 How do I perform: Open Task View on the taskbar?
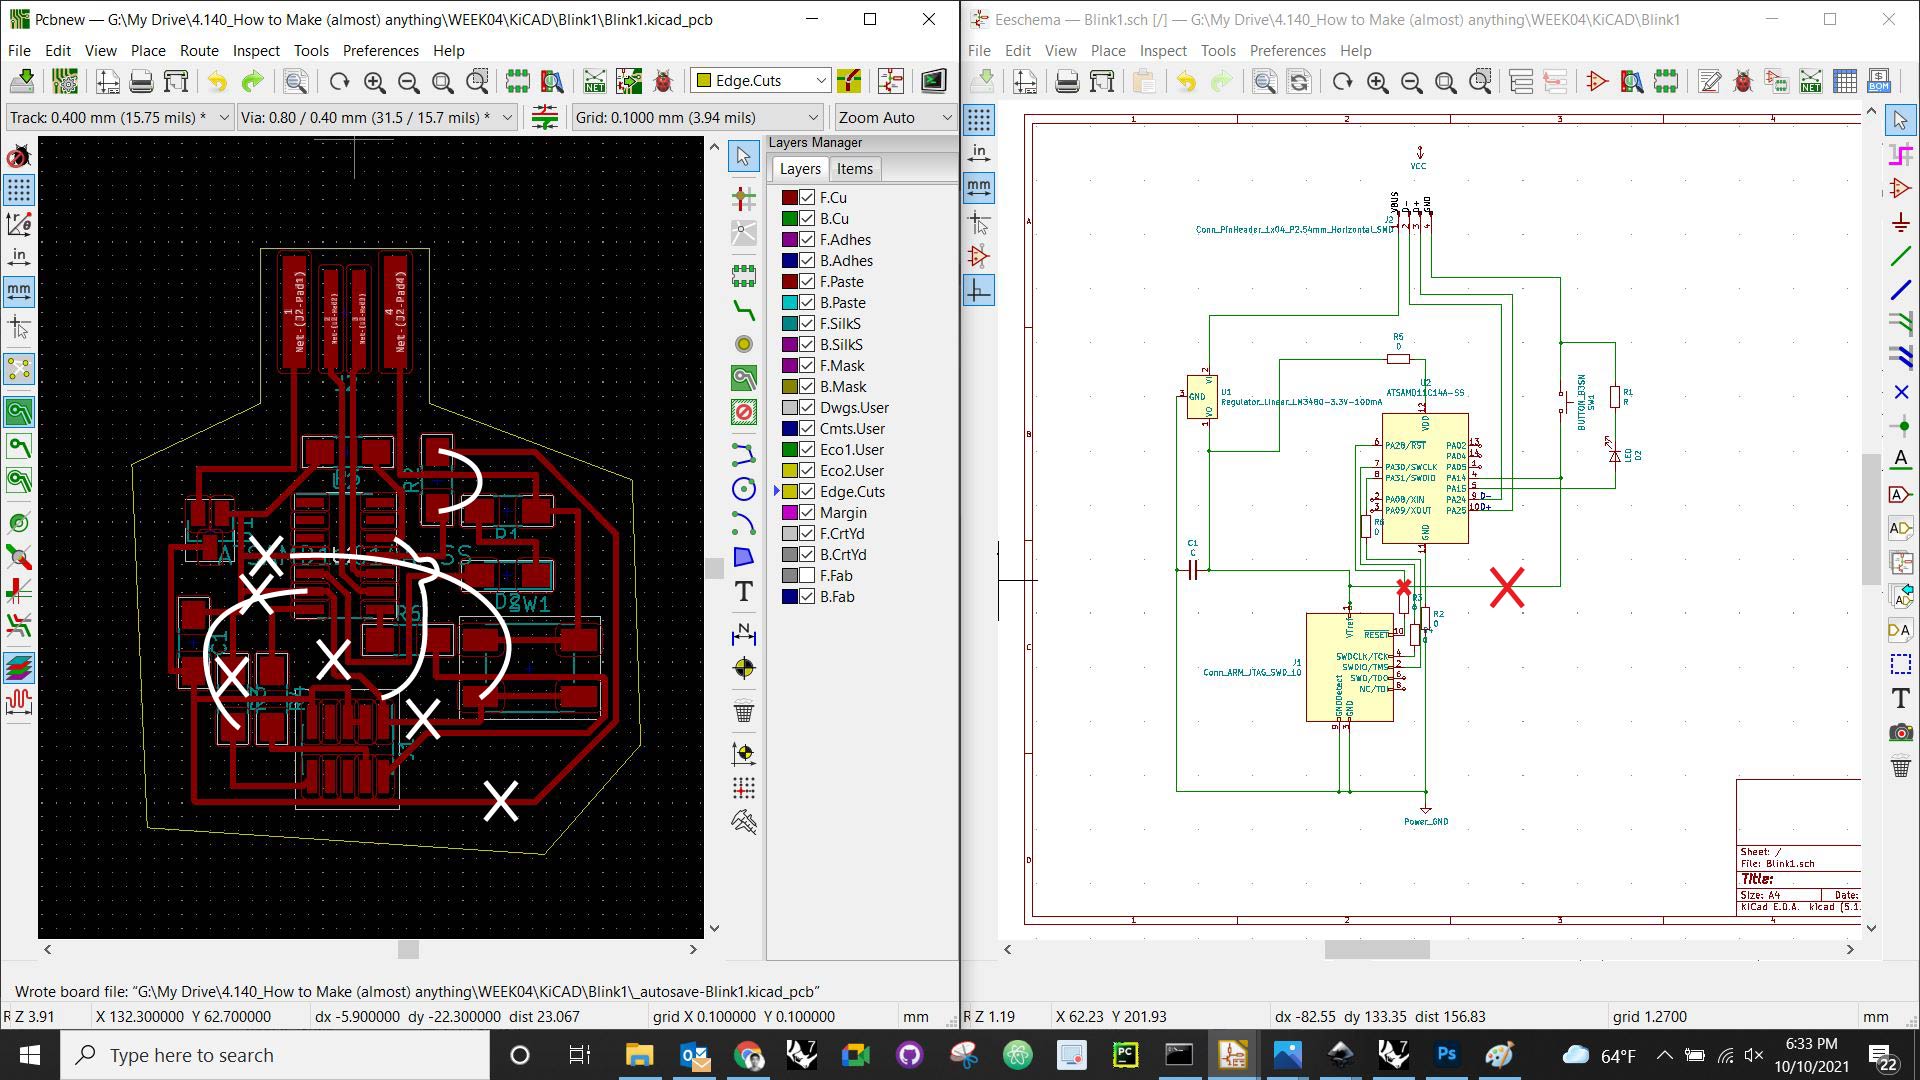pos(579,1055)
